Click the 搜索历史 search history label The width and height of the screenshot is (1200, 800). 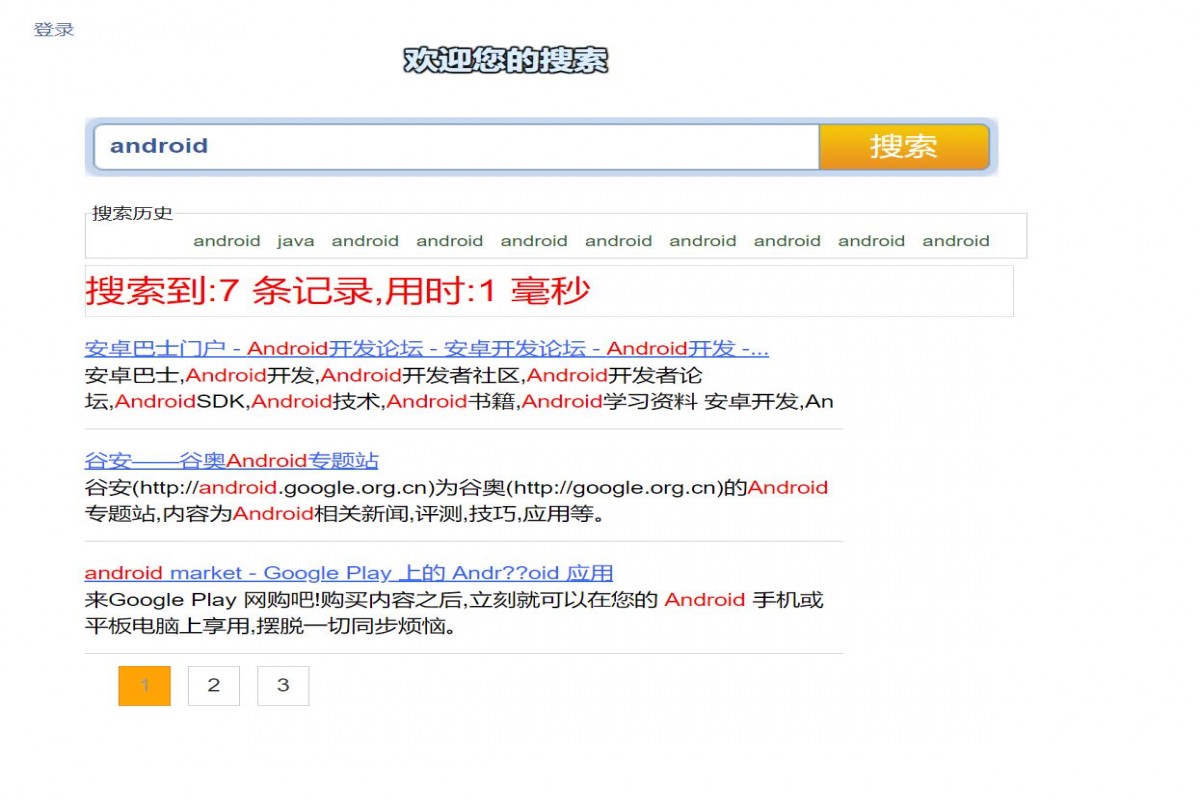pyautogui.click(x=131, y=213)
